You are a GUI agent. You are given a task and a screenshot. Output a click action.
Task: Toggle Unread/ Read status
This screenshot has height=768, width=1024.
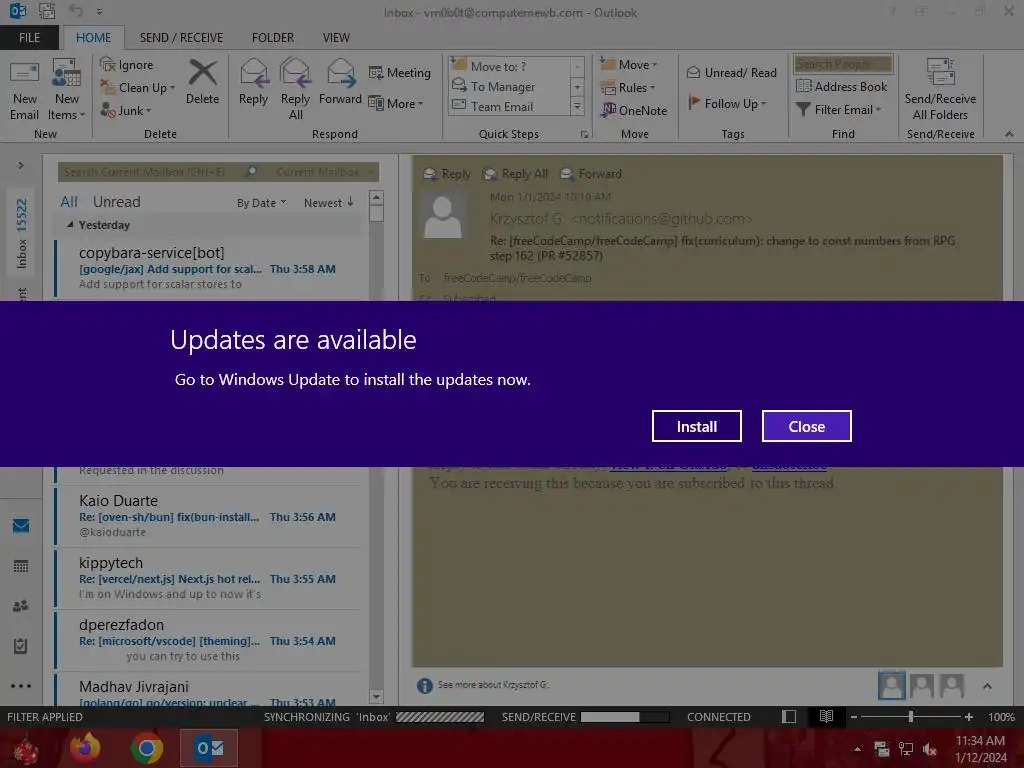[731, 72]
